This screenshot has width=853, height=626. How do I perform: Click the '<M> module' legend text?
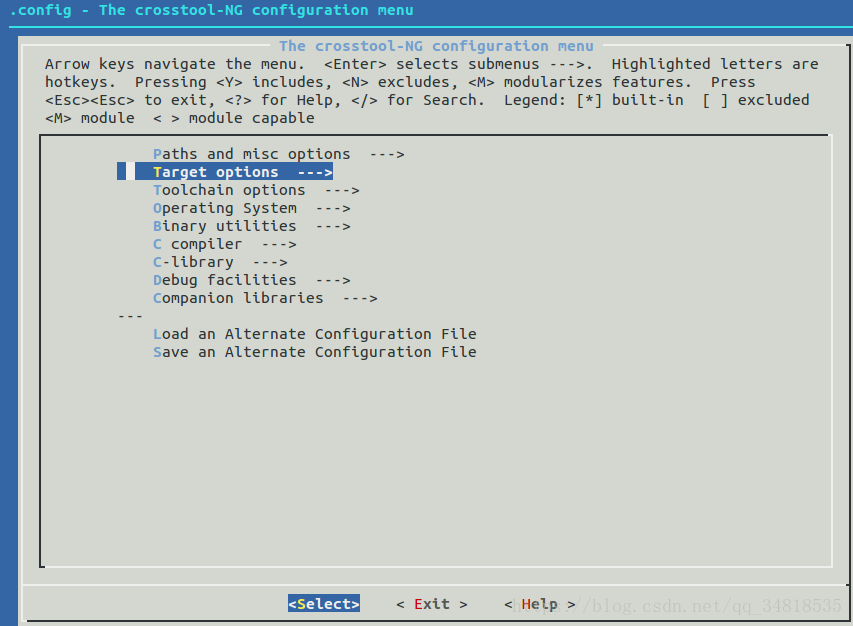(90, 118)
